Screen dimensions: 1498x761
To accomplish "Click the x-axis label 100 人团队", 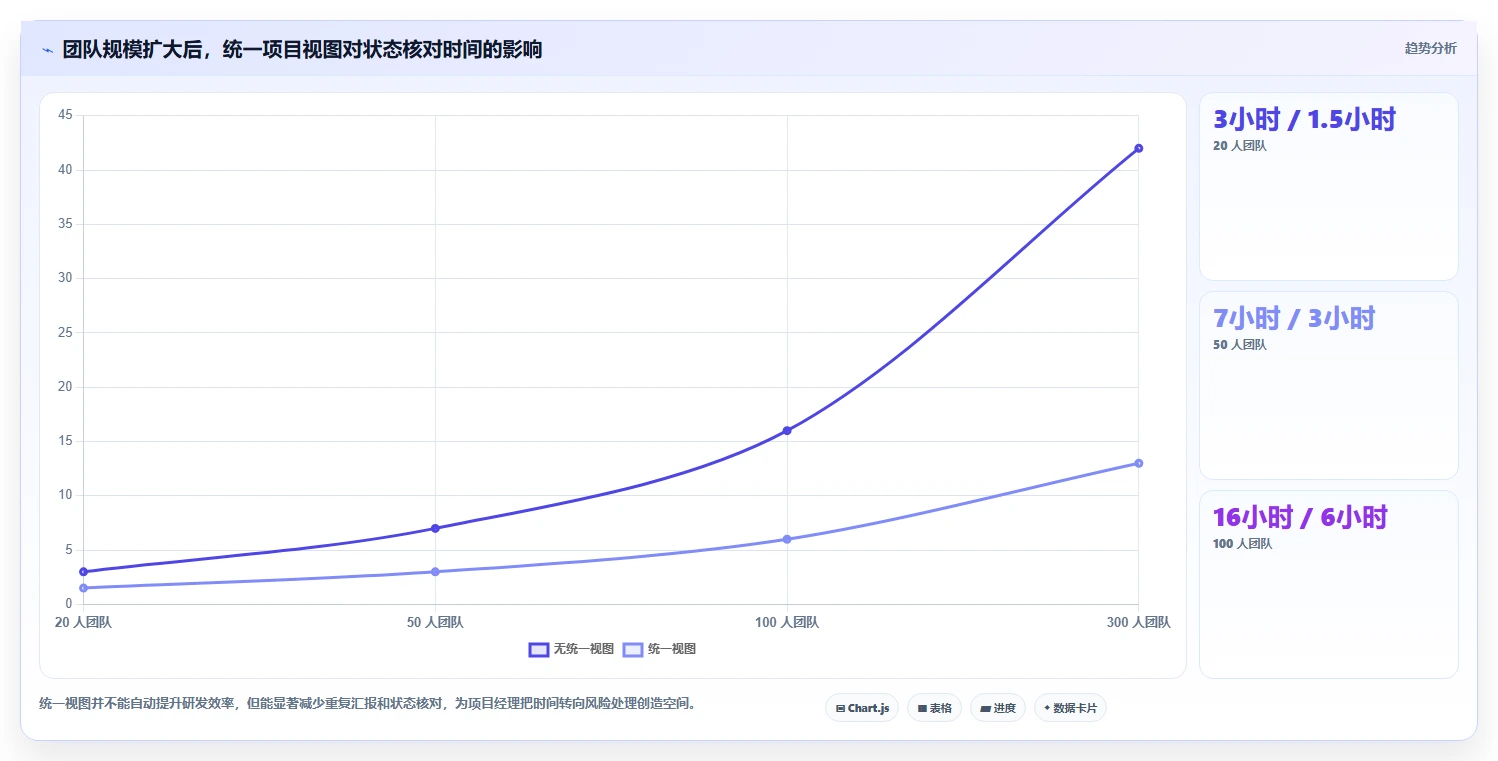I will click(x=787, y=623).
